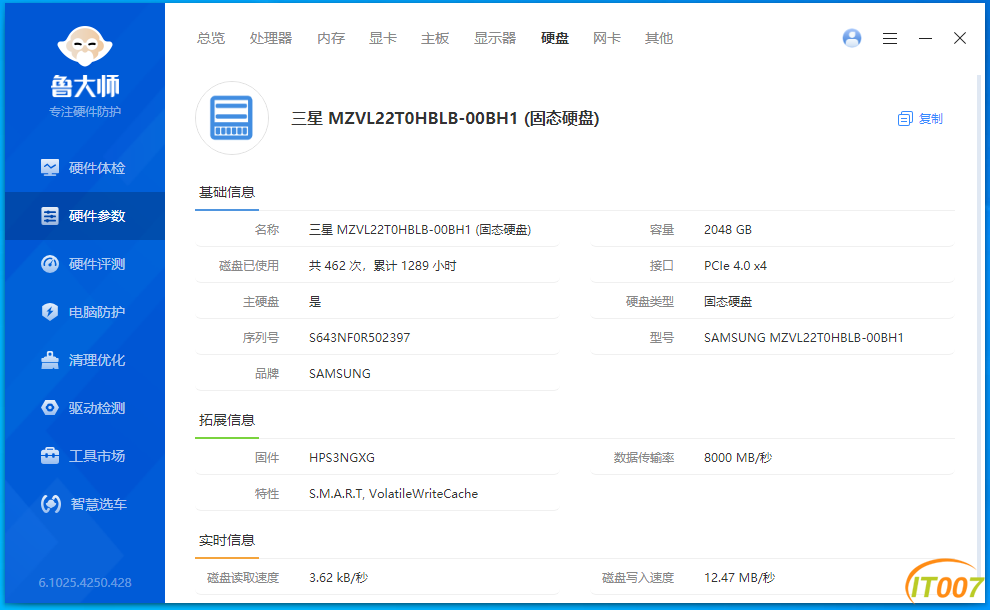The height and width of the screenshot is (610, 990).
Task: Click the 实时信息 section heading
Action: pos(227,540)
